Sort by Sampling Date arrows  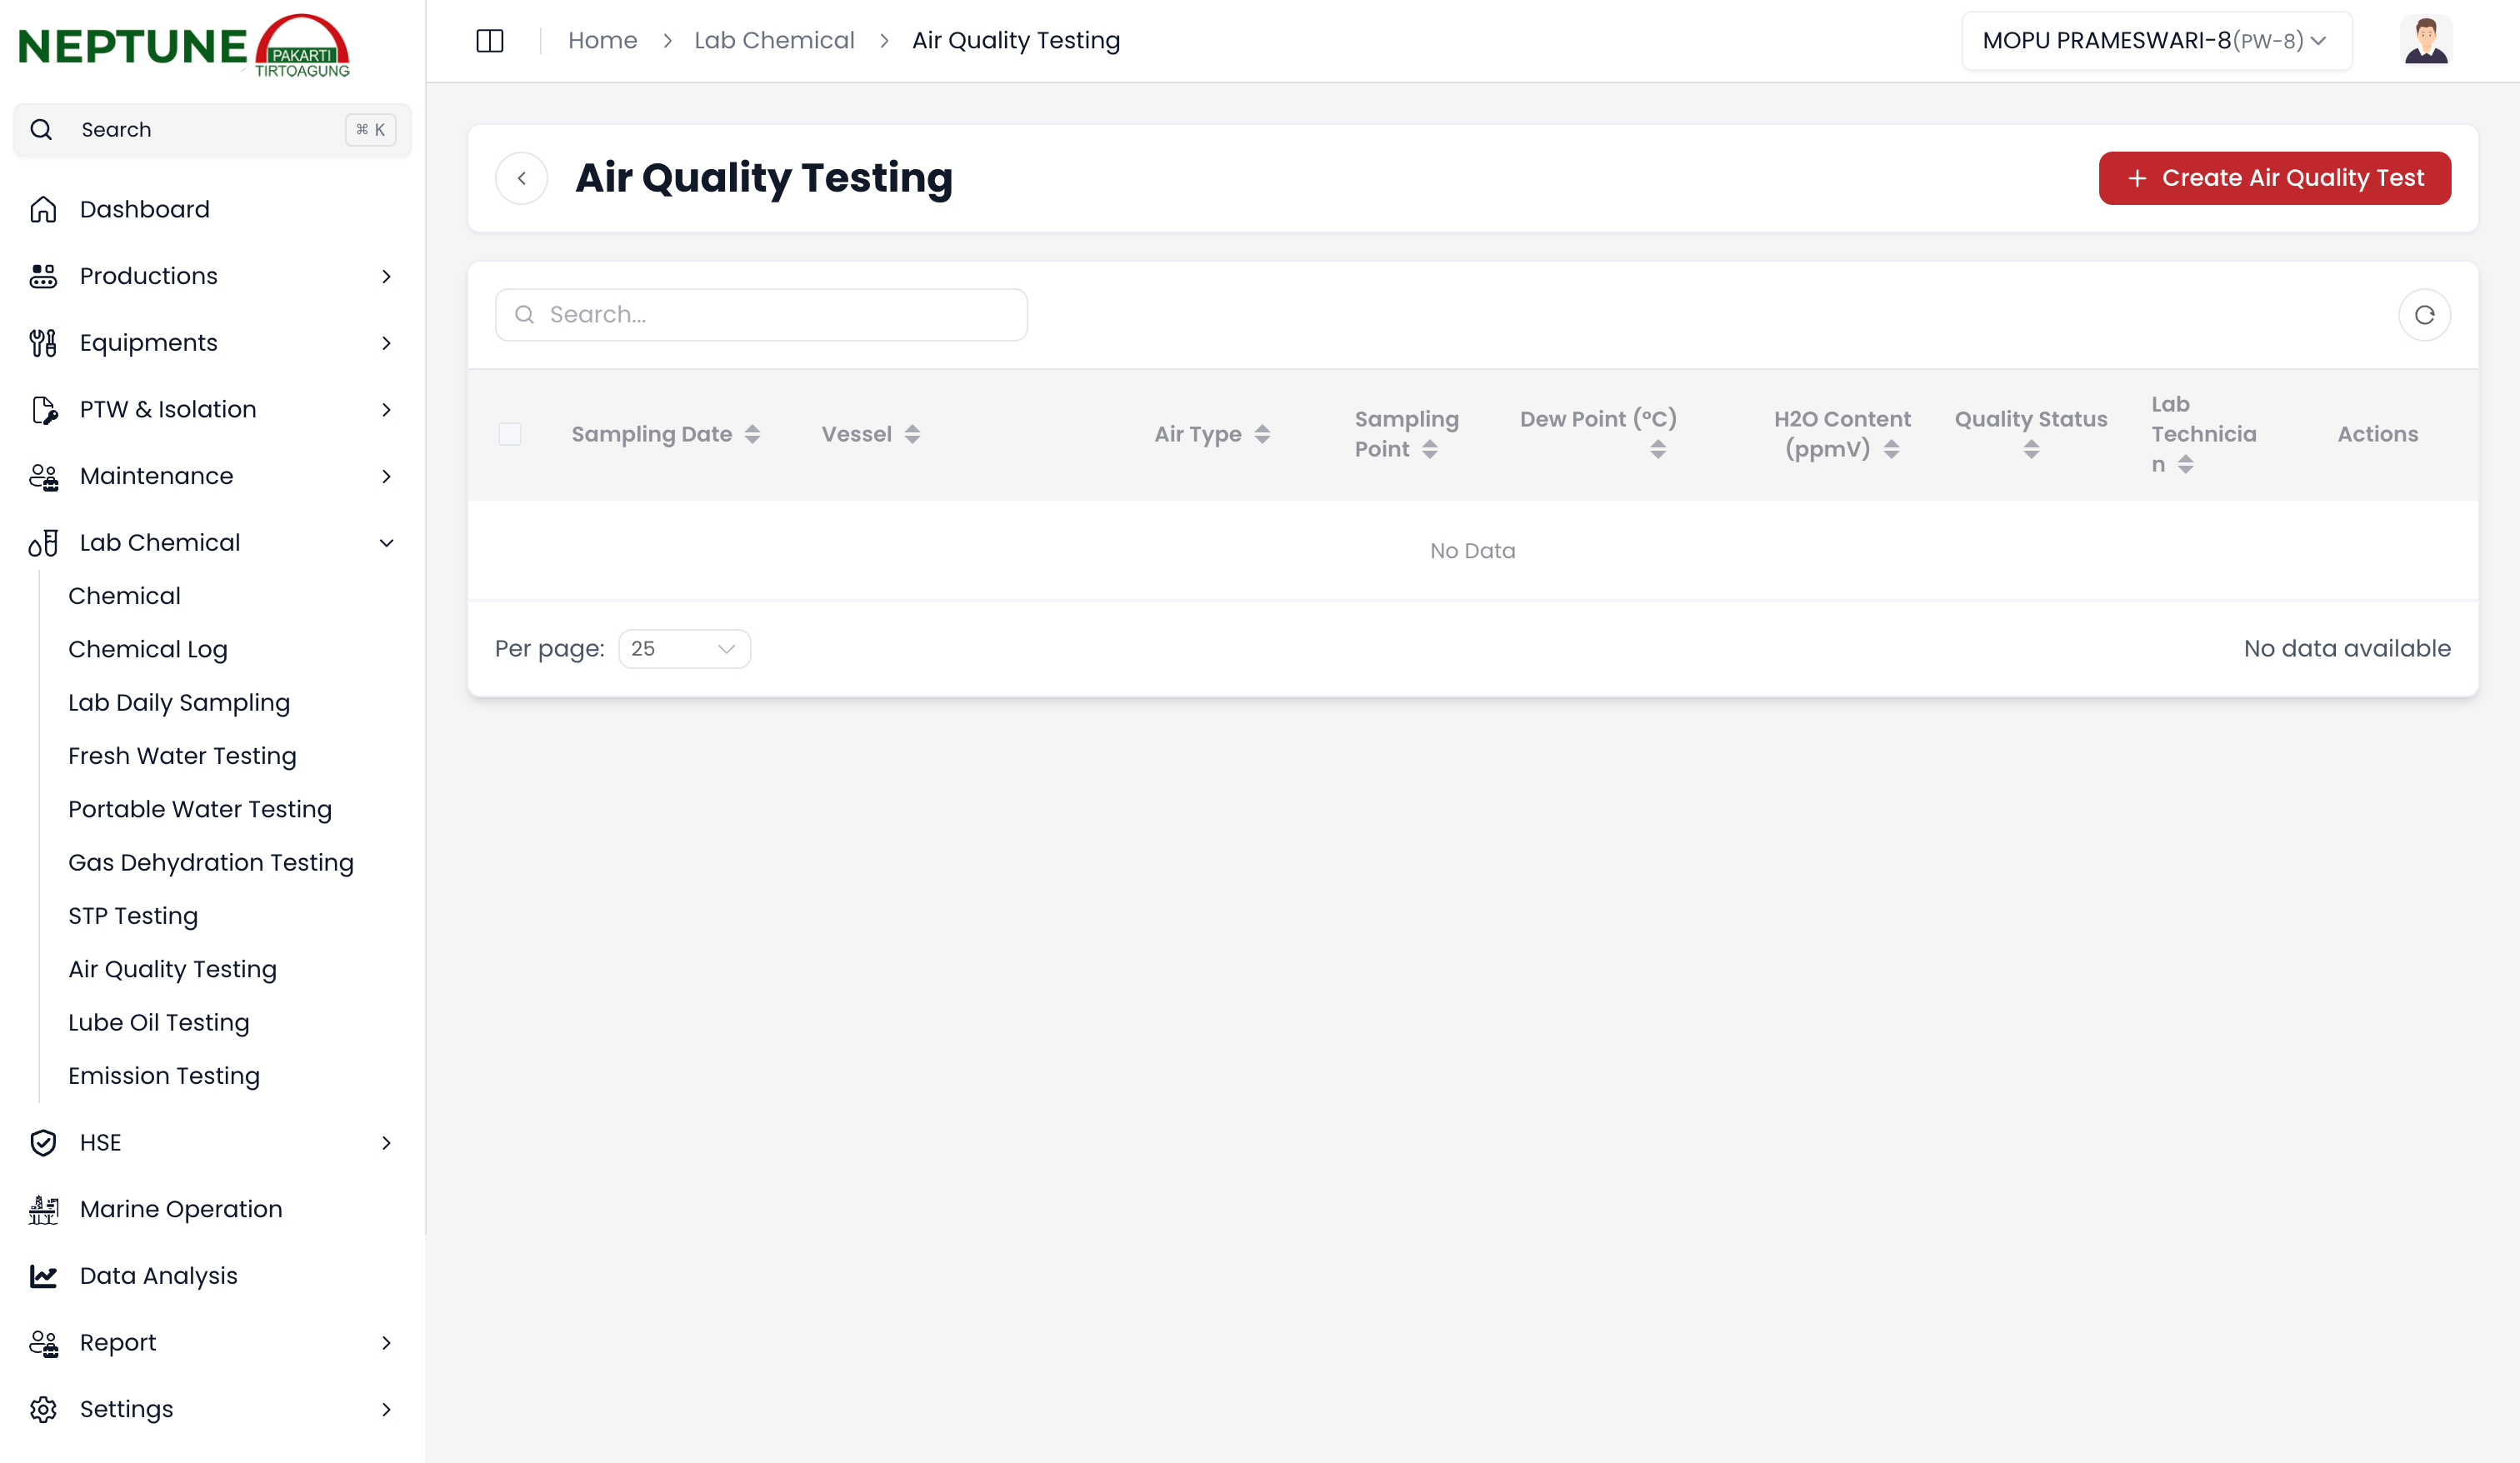click(752, 434)
